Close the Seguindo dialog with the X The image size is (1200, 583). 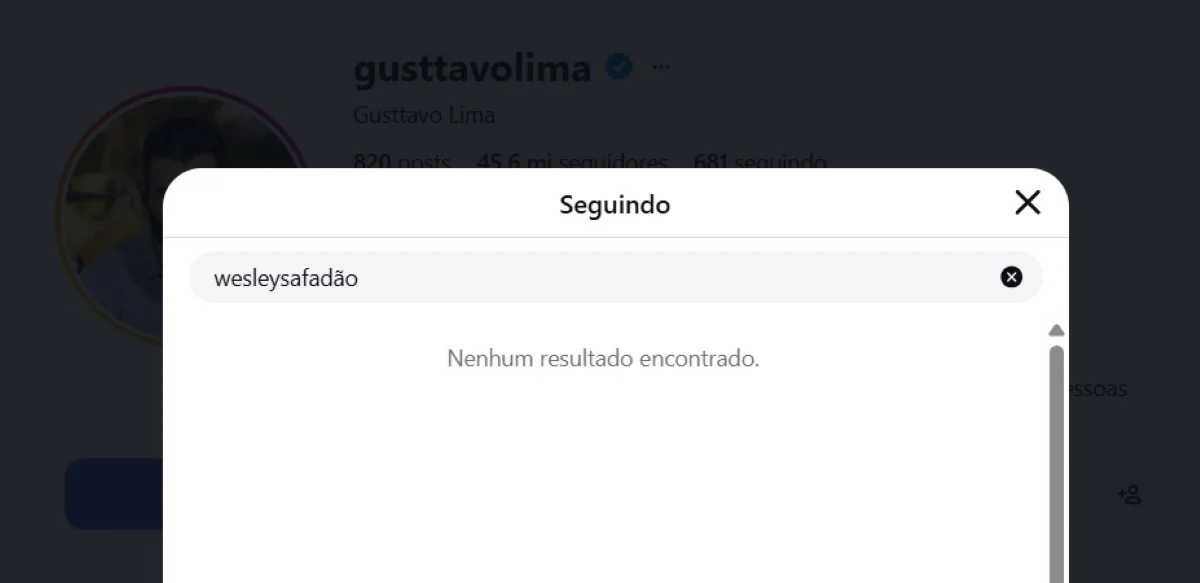click(x=1027, y=203)
